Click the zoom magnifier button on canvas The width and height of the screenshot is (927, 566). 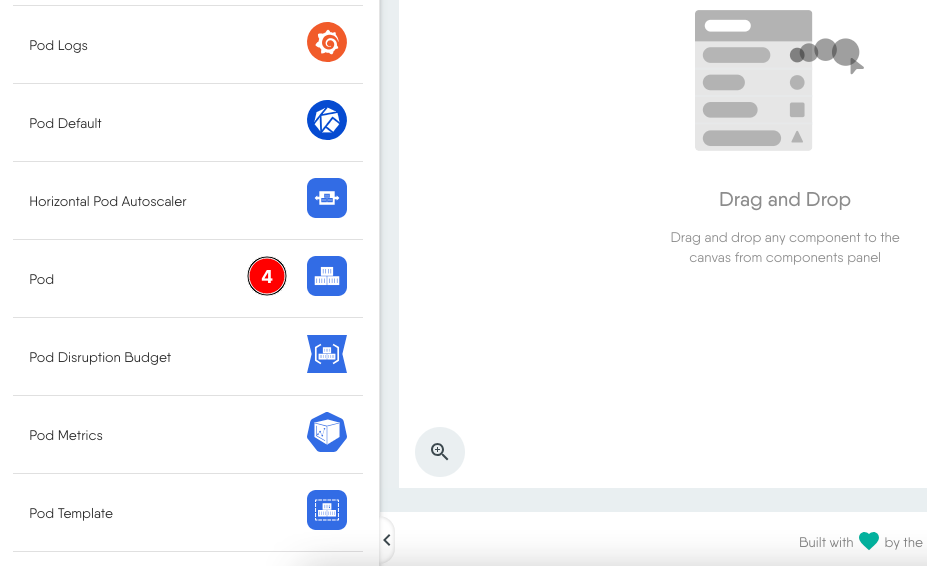[x=440, y=452]
